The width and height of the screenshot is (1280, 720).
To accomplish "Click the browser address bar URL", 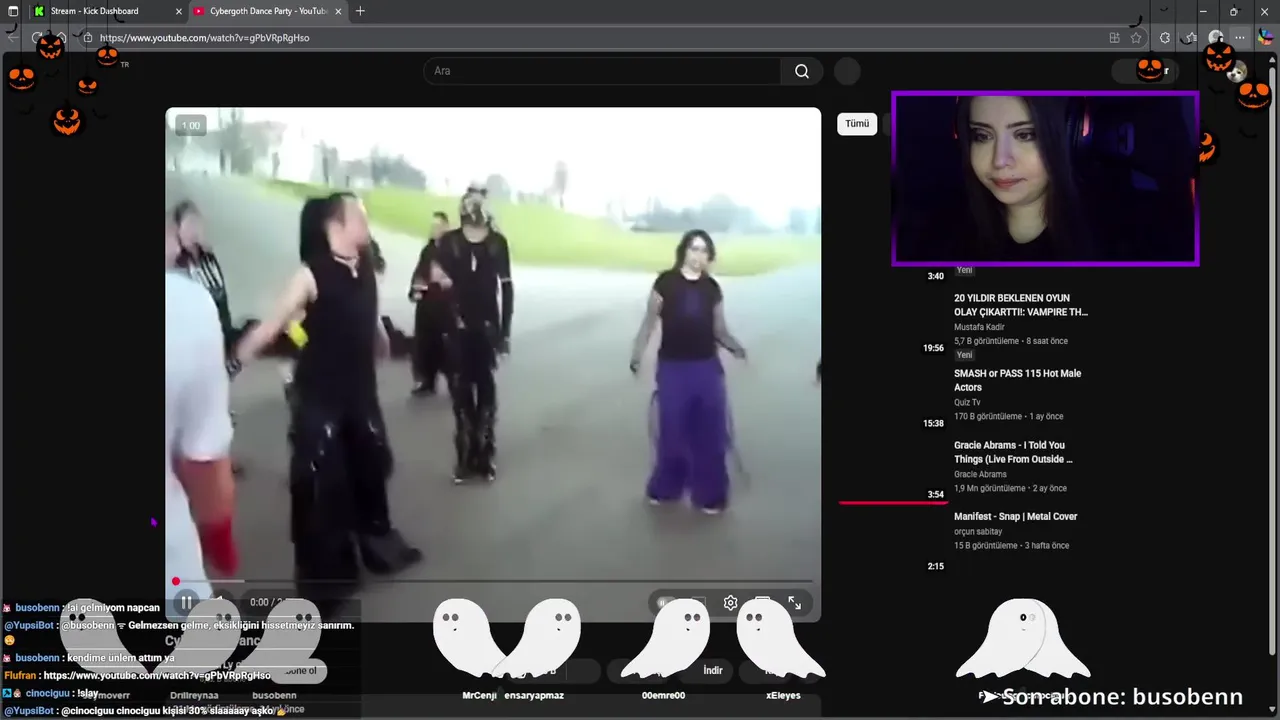I will pyautogui.click(x=205, y=38).
